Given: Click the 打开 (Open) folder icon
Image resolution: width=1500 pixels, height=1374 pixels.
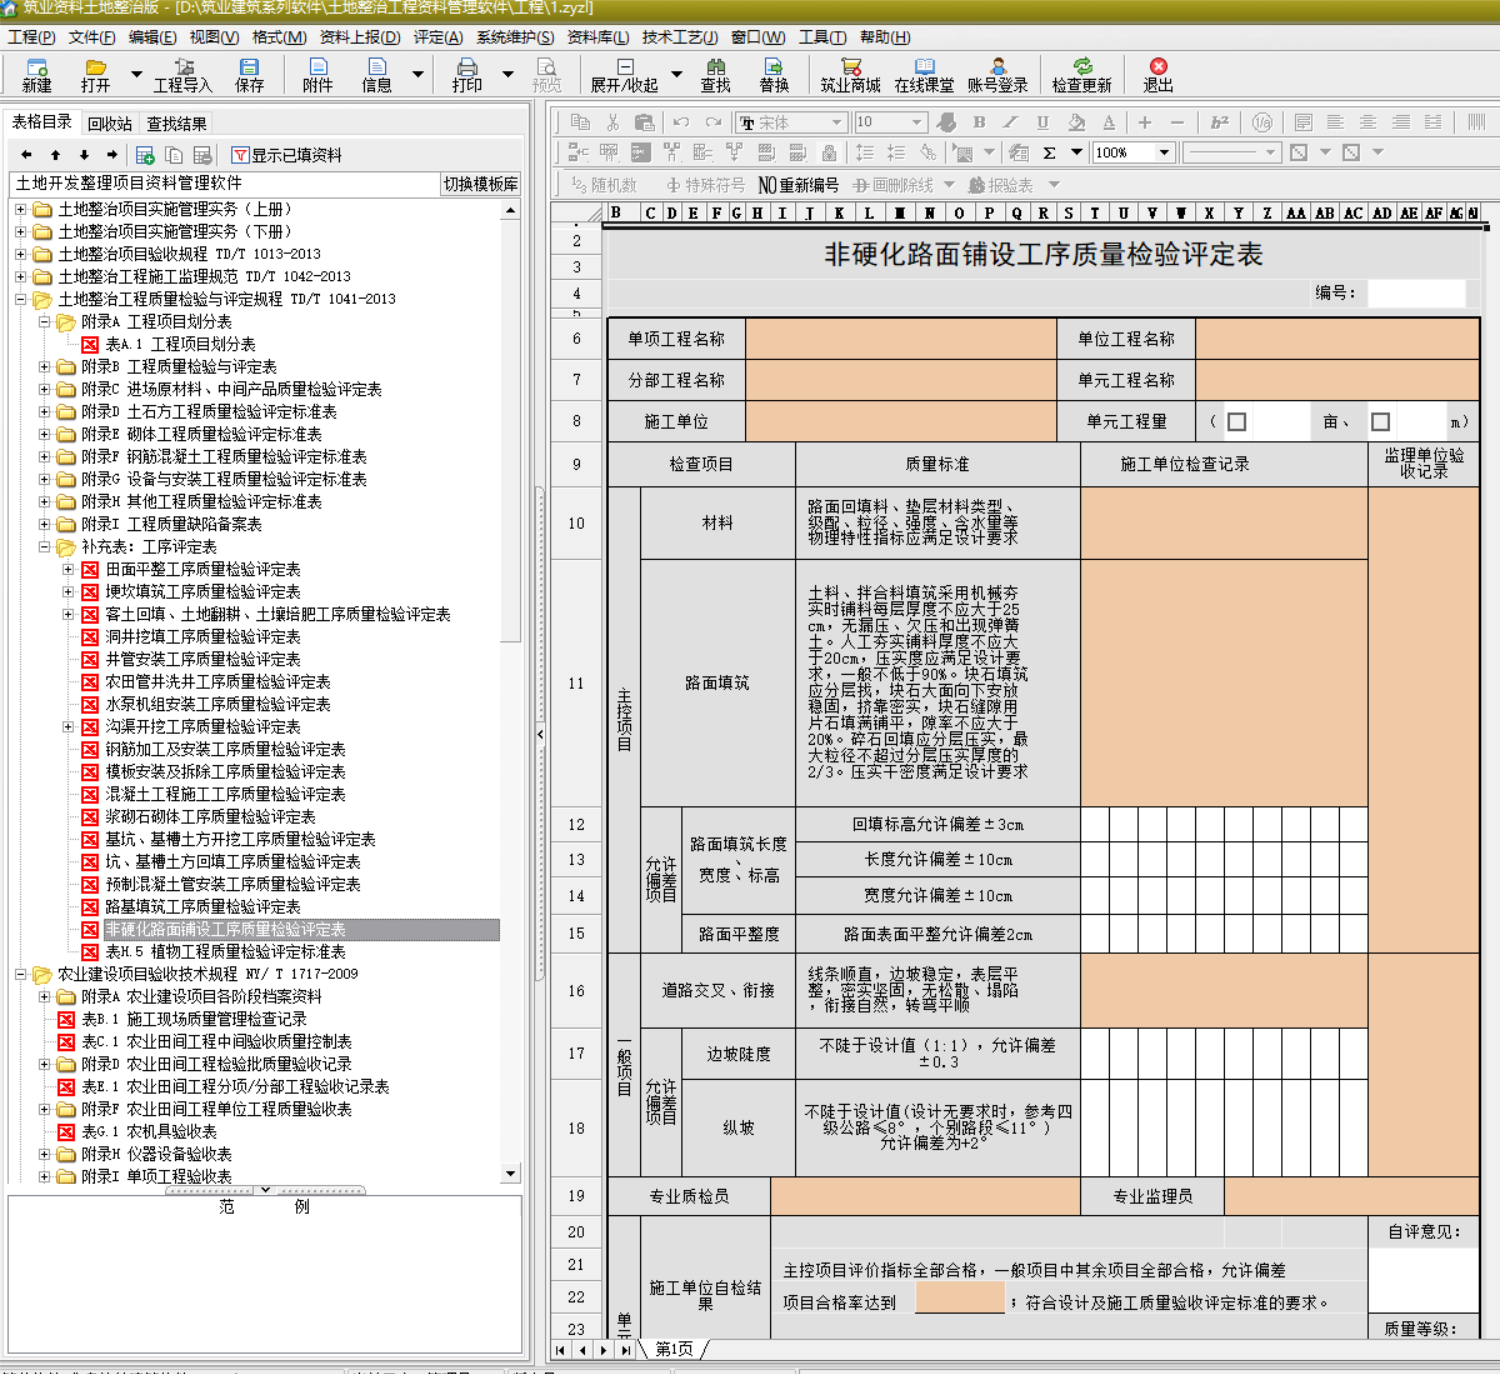Looking at the screenshot, I should coord(96,67).
